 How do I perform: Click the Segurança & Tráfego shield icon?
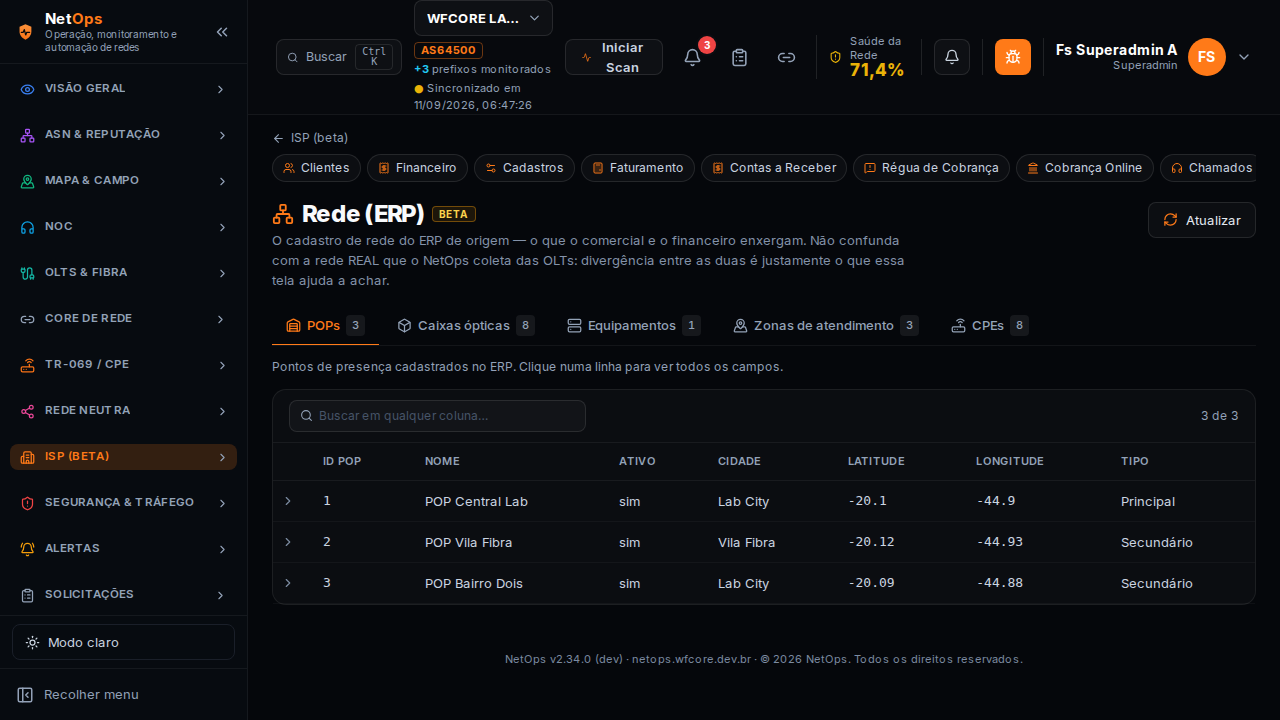[x=28, y=503]
